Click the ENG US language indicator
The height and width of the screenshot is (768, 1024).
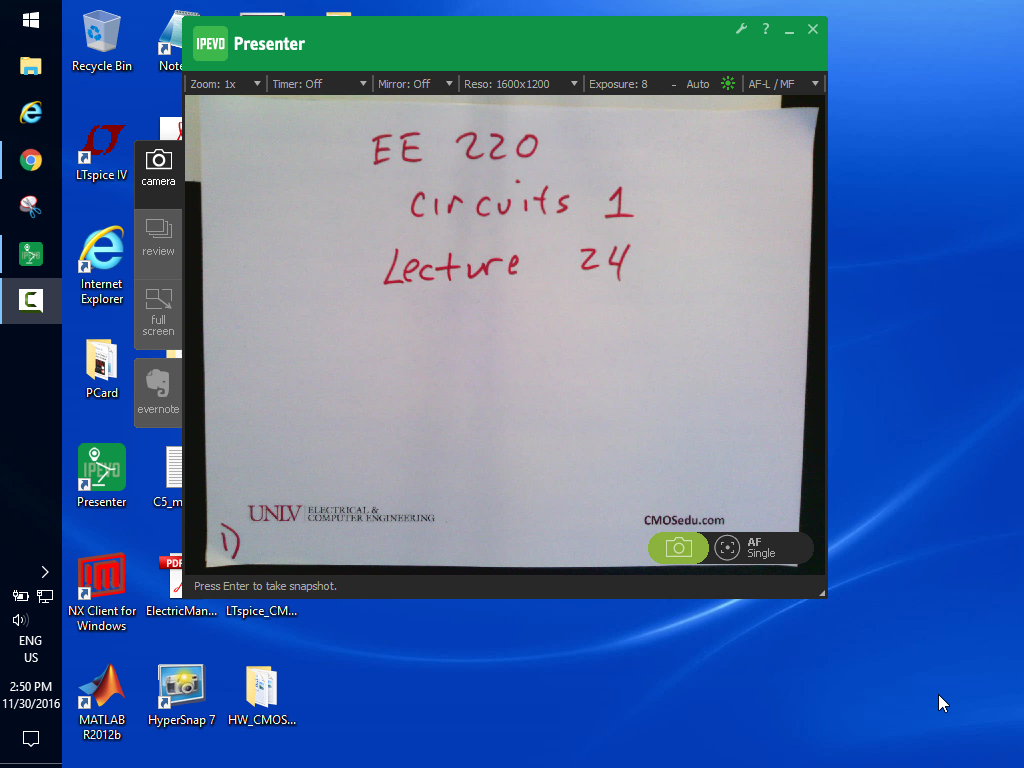click(31, 649)
